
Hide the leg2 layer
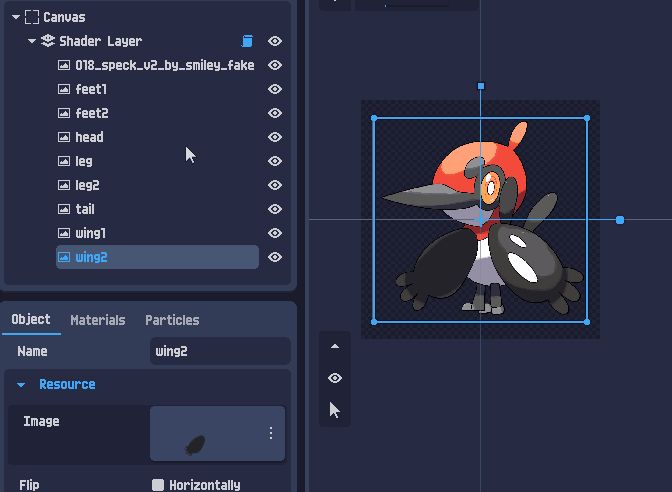click(275, 185)
